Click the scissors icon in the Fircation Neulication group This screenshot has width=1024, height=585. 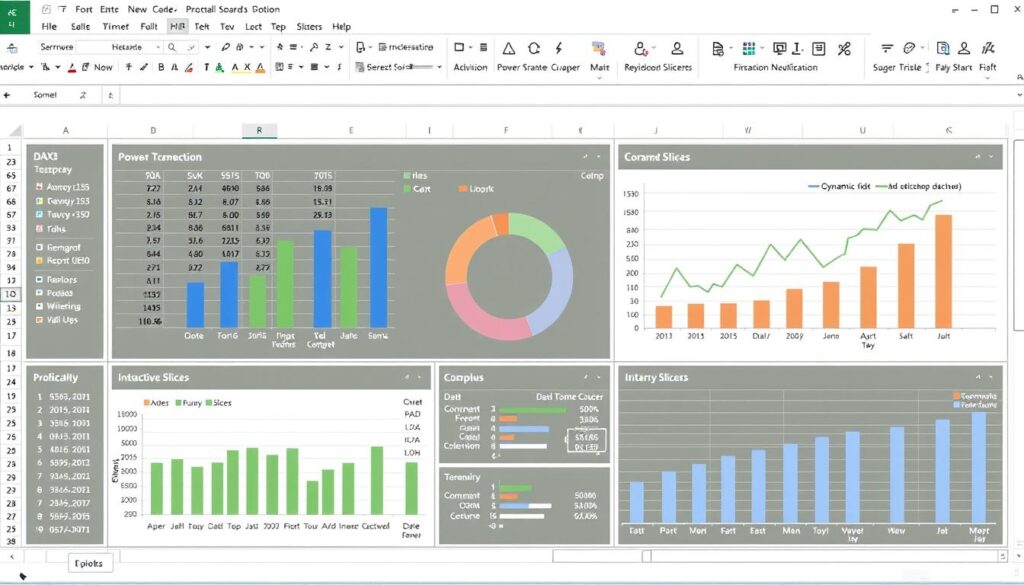point(845,50)
